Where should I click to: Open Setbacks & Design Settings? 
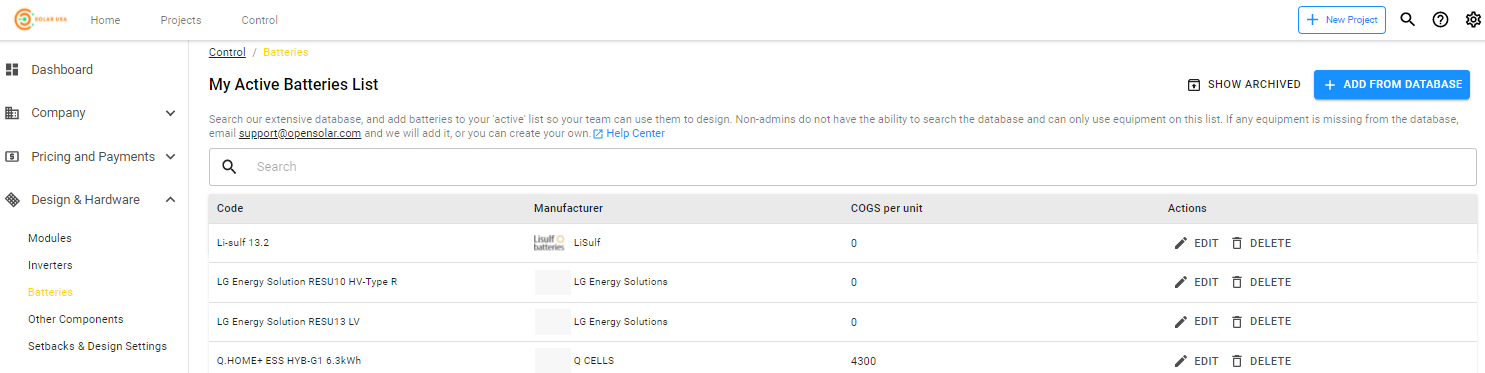(97, 346)
